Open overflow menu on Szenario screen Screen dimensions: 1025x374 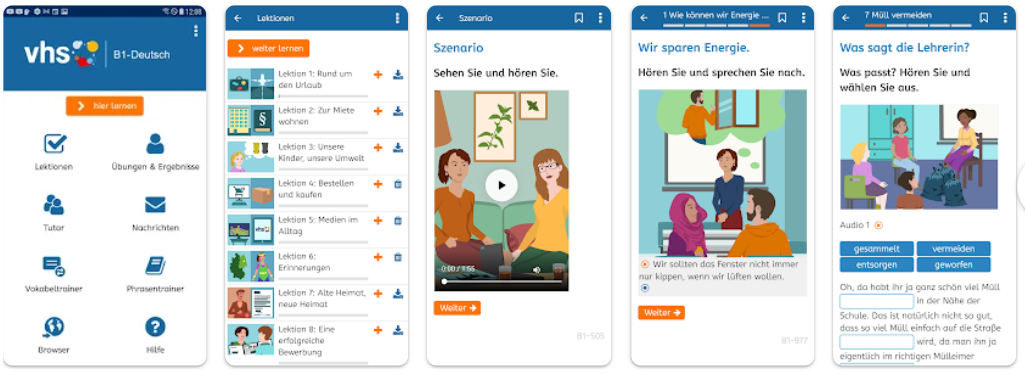600,18
